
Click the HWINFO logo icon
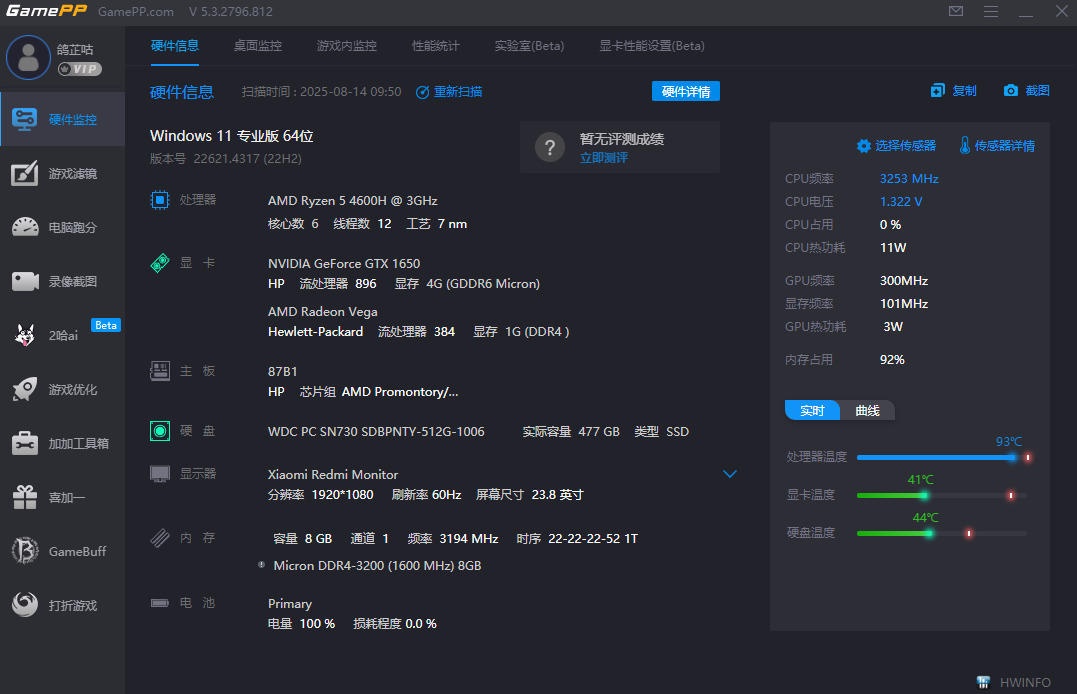tap(984, 682)
